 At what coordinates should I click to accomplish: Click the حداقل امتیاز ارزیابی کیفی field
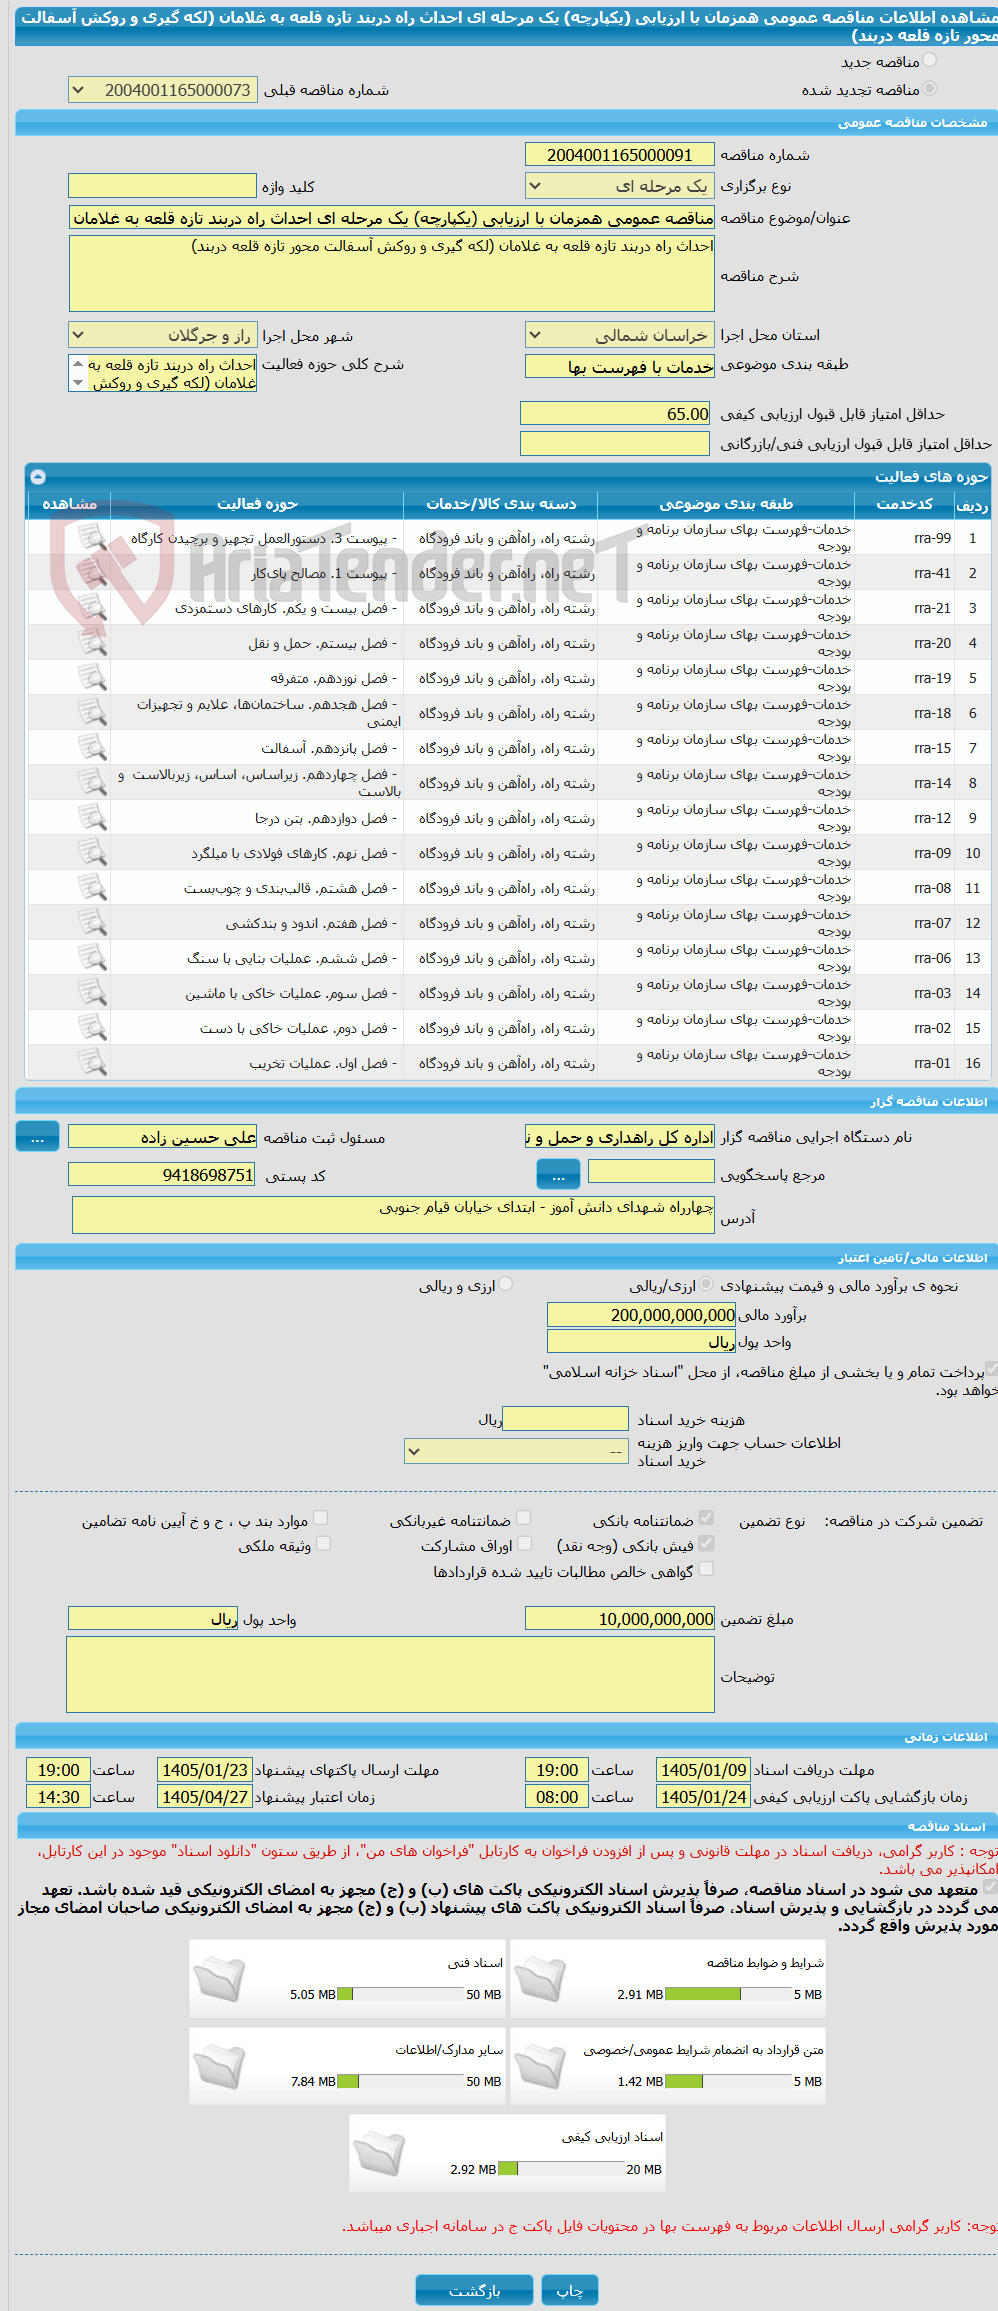(x=615, y=414)
